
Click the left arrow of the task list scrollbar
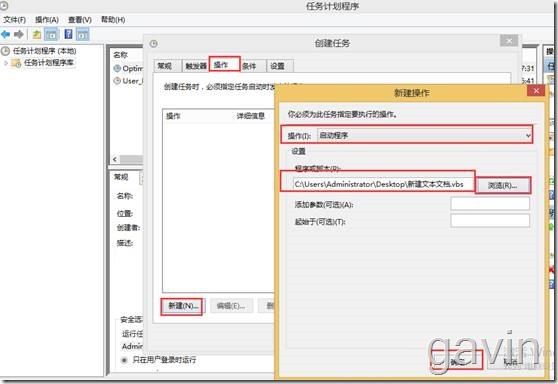115,159
